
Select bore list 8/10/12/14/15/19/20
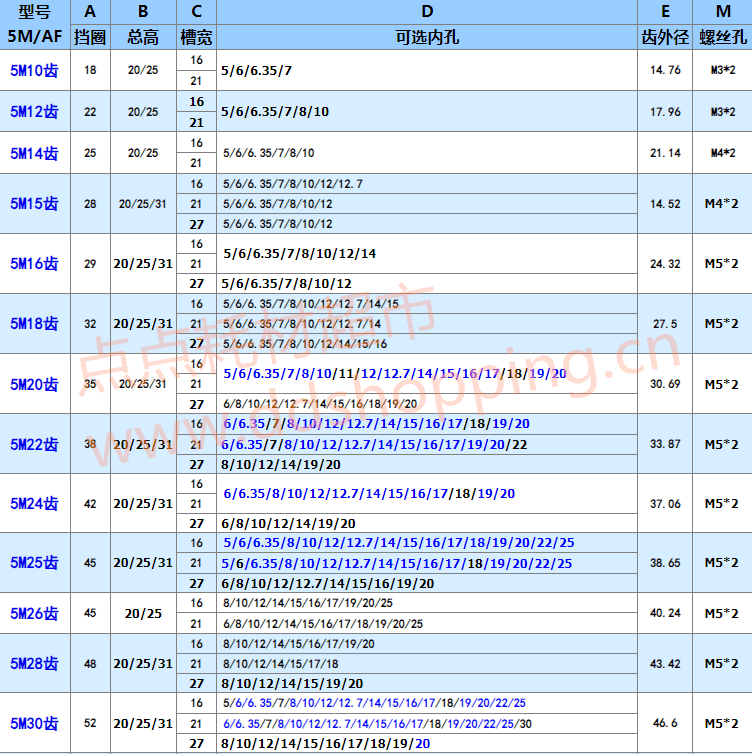pyautogui.click(x=292, y=683)
